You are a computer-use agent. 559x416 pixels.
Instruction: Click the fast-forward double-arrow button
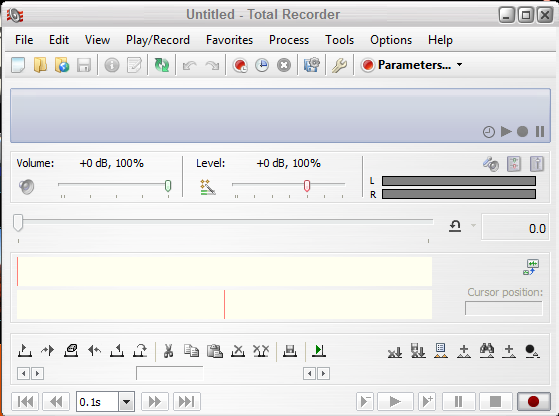[x=155, y=402]
